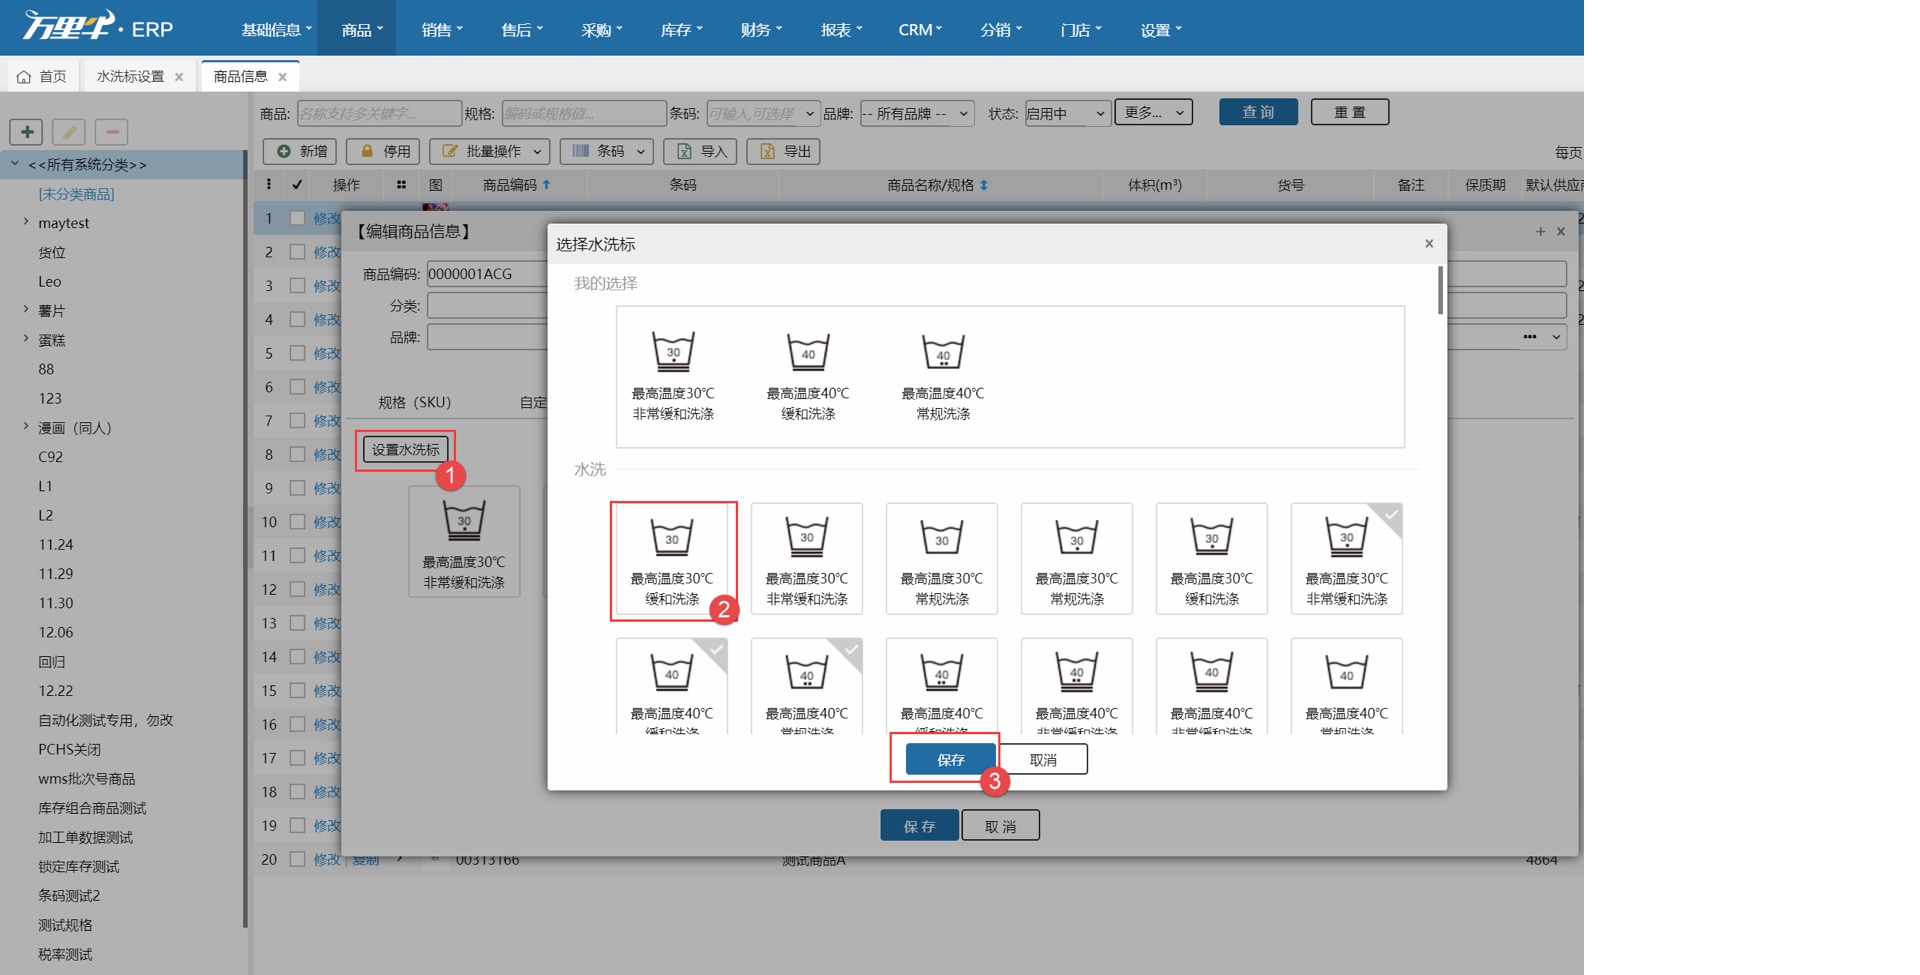
Task: Expand the 蛋糕 category node
Action: click(x=25, y=339)
